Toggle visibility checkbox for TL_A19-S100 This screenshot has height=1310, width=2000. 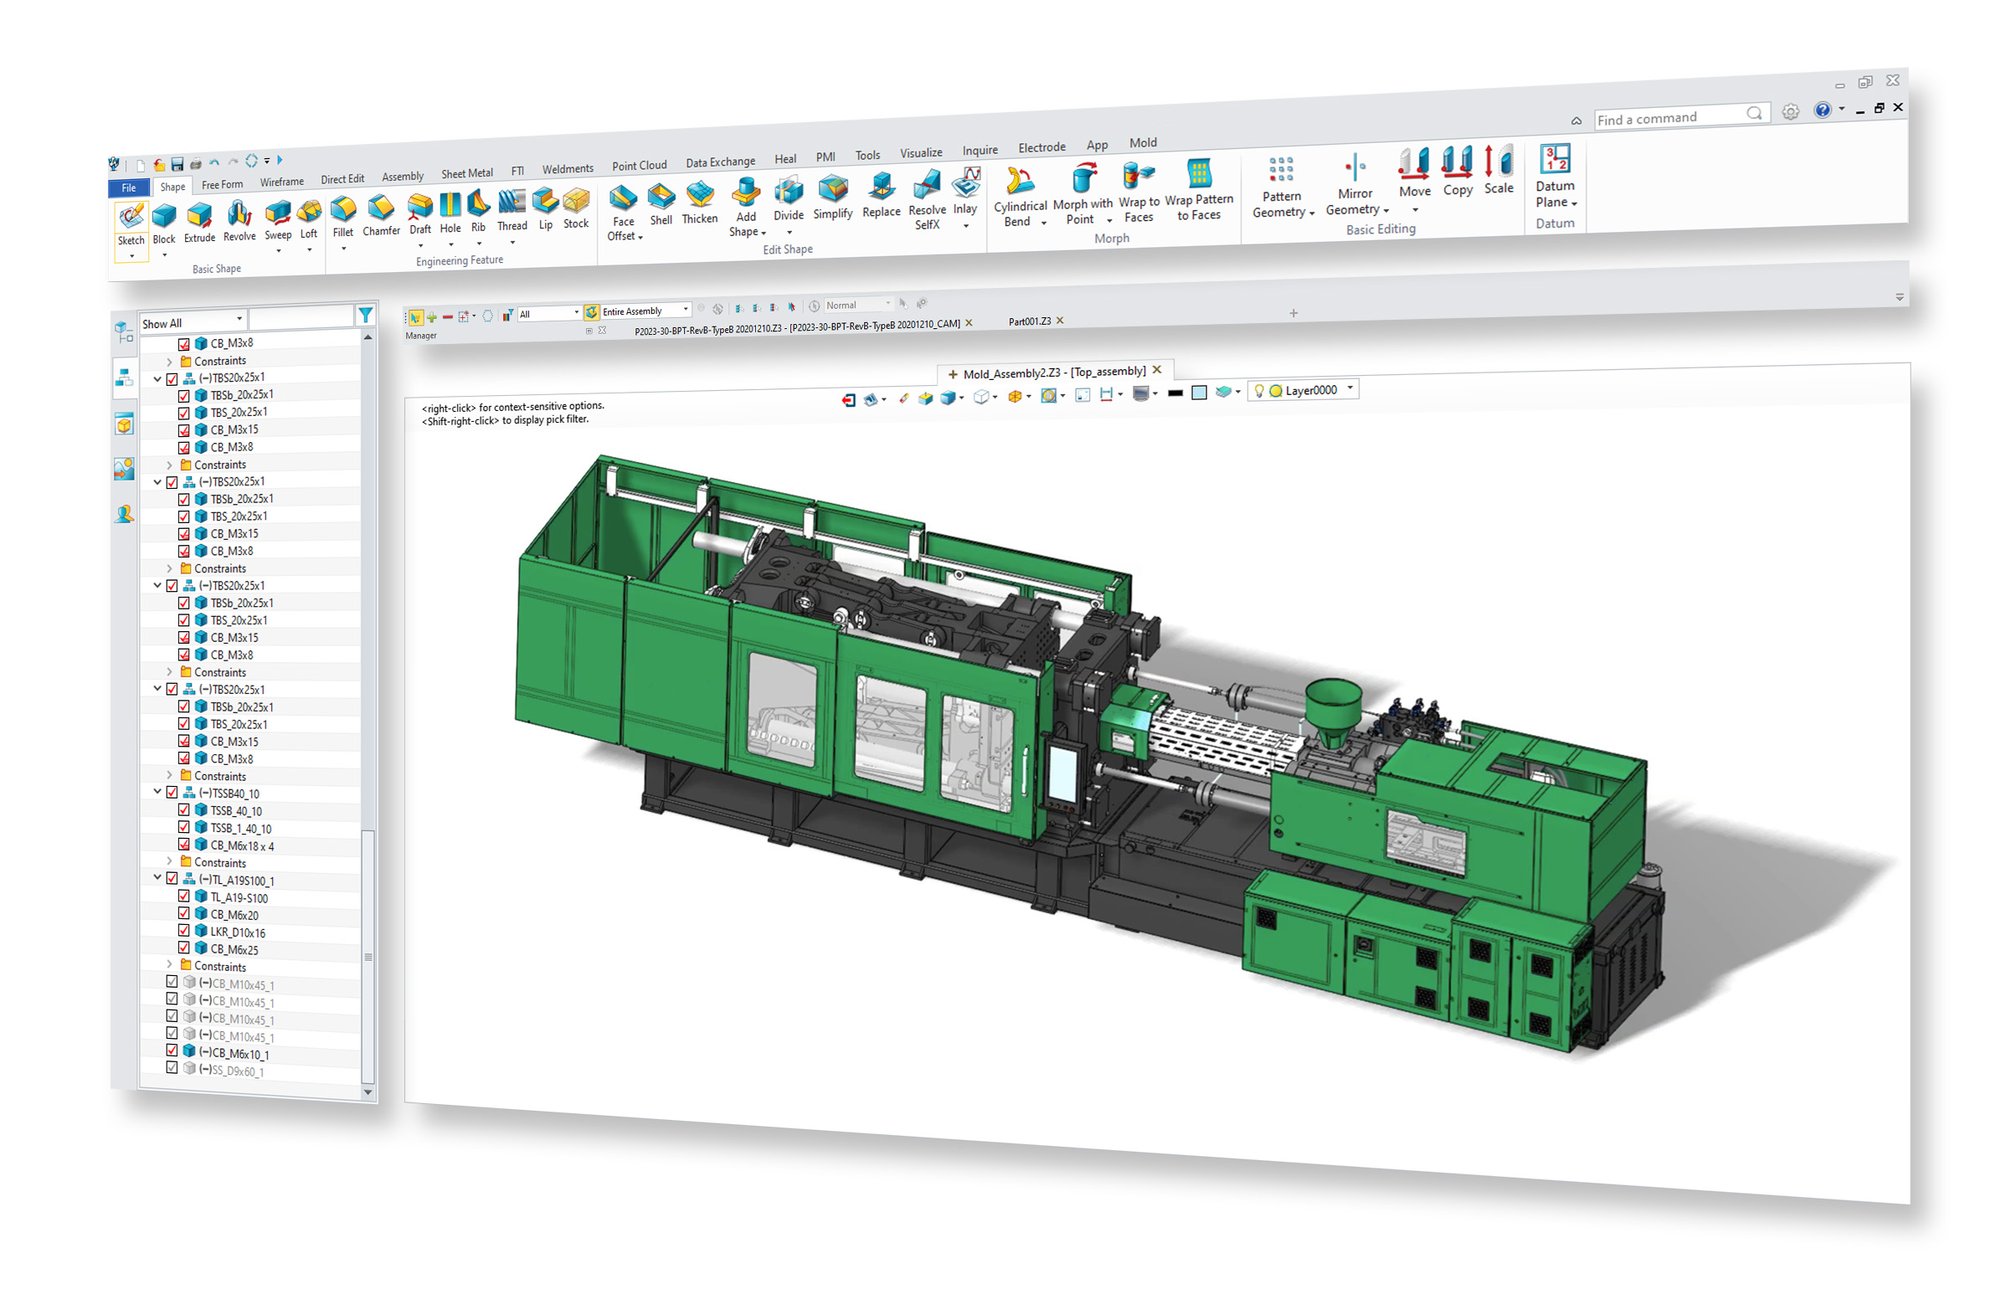184,897
